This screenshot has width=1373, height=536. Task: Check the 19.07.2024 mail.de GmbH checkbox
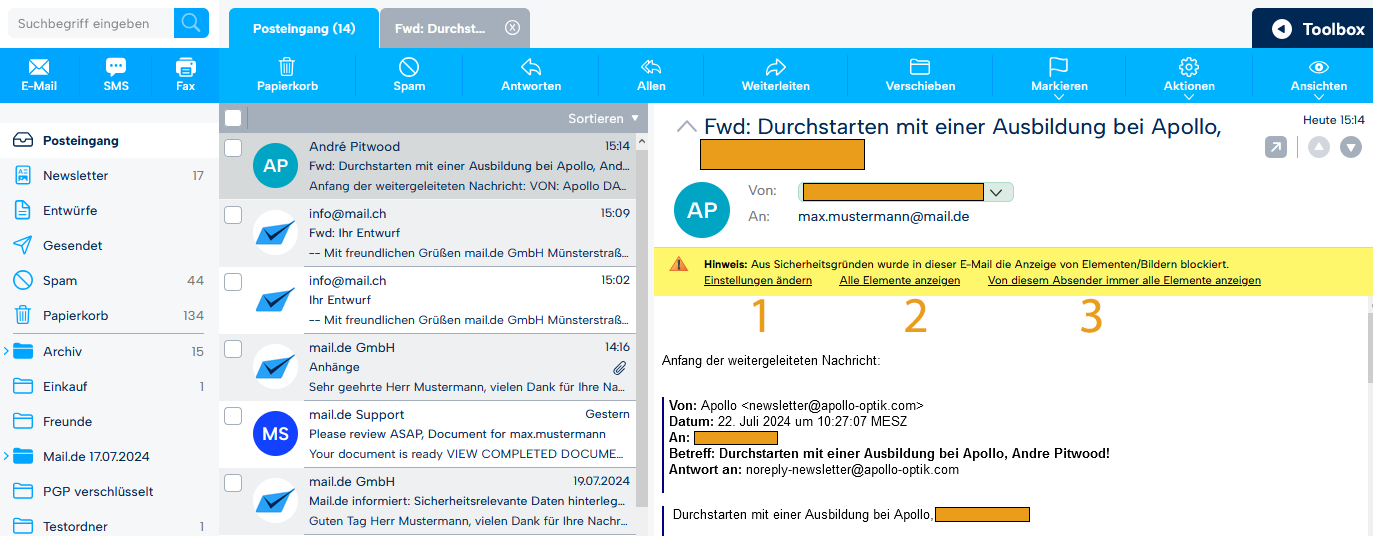[233, 483]
